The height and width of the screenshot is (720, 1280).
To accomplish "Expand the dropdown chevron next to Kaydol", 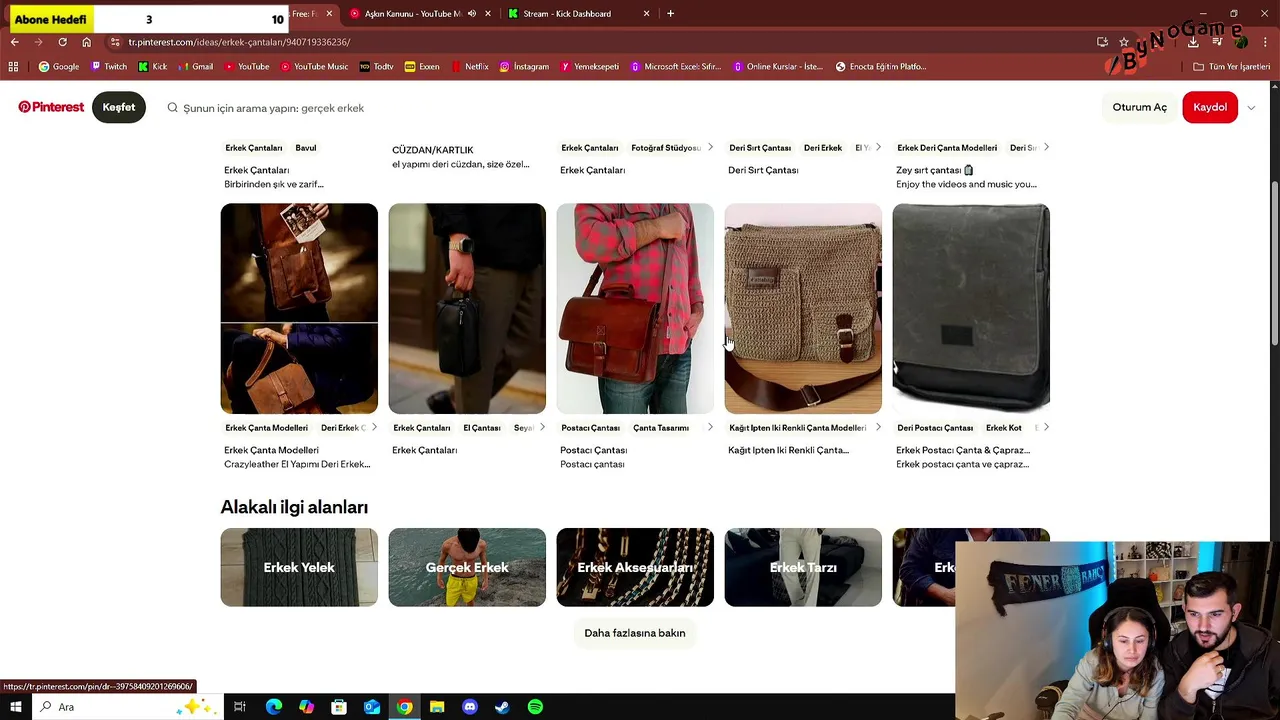I will pyautogui.click(x=1251, y=108).
